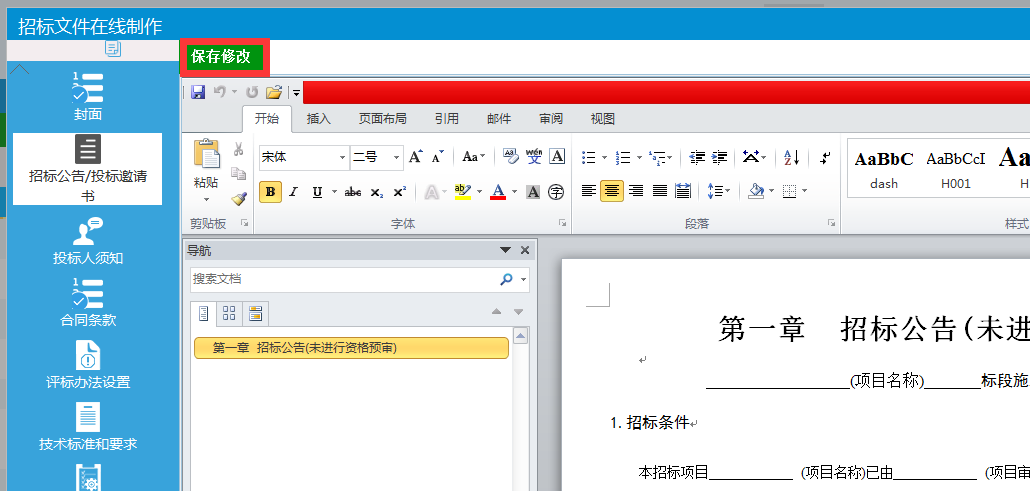Go to 技术标准和要求 in the sidebar

(x=88, y=427)
